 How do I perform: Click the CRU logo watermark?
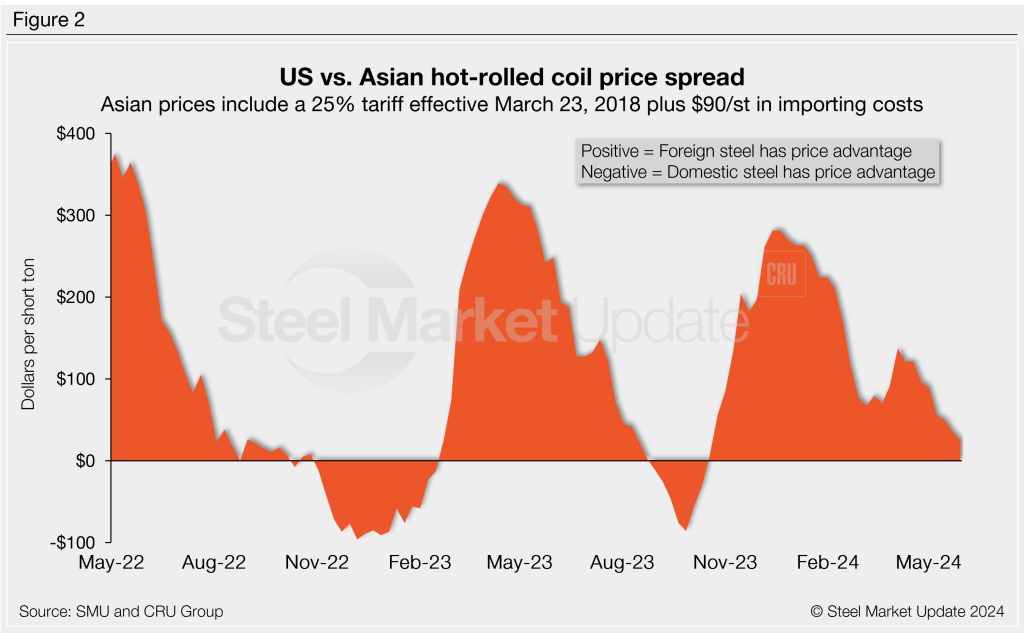[784, 277]
